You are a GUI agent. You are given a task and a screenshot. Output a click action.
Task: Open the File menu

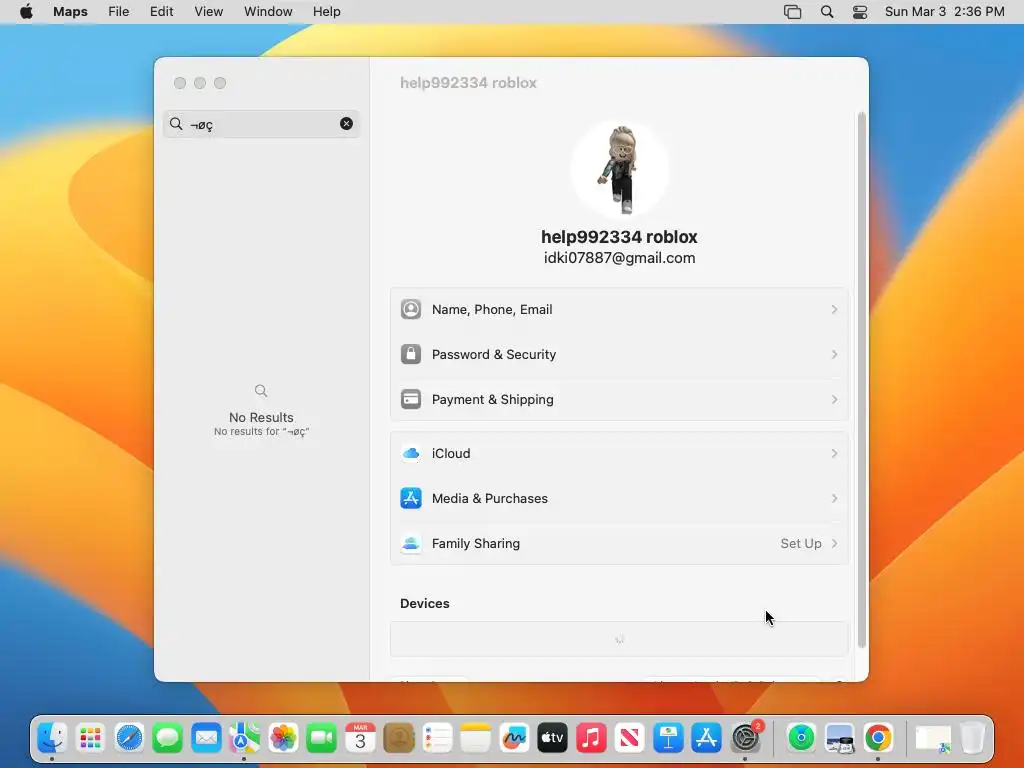click(x=118, y=12)
